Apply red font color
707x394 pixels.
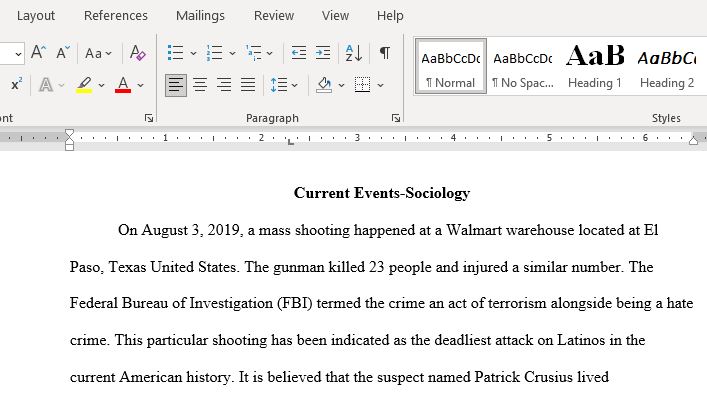[x=123, y=84]
